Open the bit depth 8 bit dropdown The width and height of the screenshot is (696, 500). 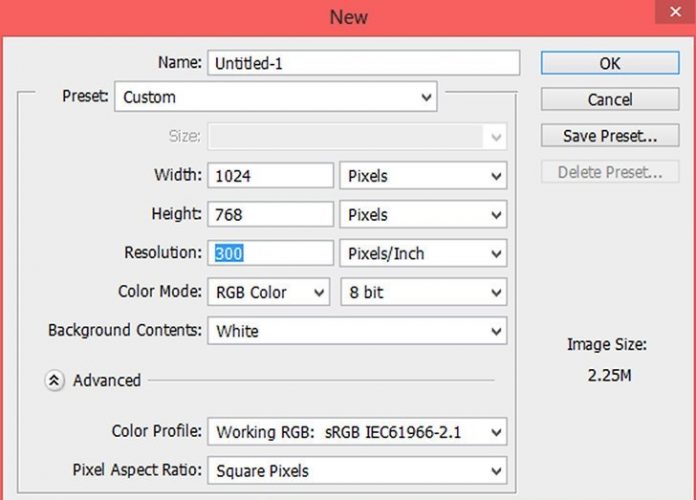423,293
